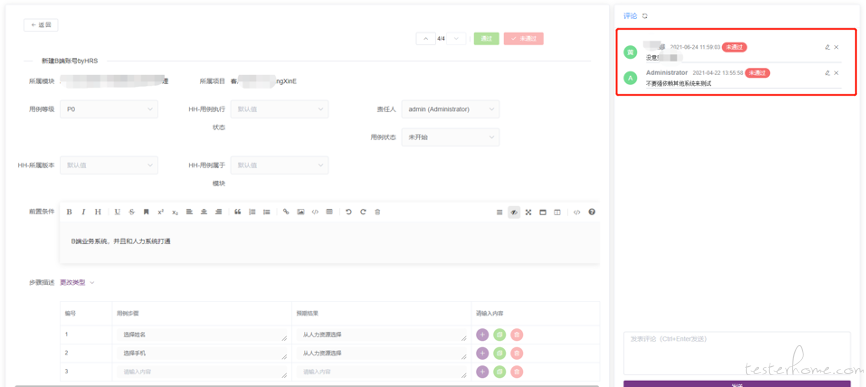866x387 pixels.
Task: Click the 返回 back button
Action: [41, 25]
